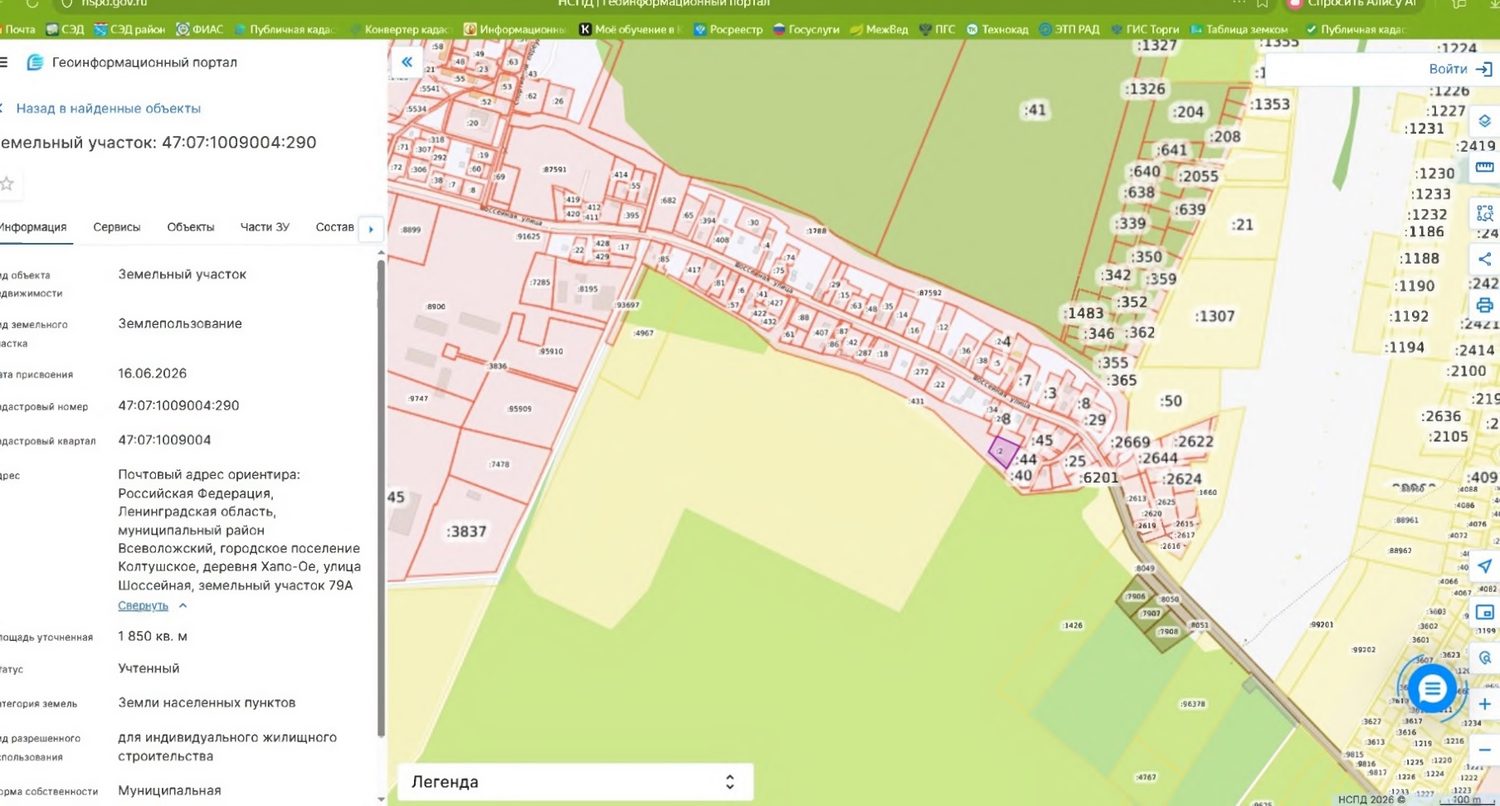The height and width of the screenshot is (806, 1500).
Task: Print the map via printer icon
Action: pos(1485,305)
